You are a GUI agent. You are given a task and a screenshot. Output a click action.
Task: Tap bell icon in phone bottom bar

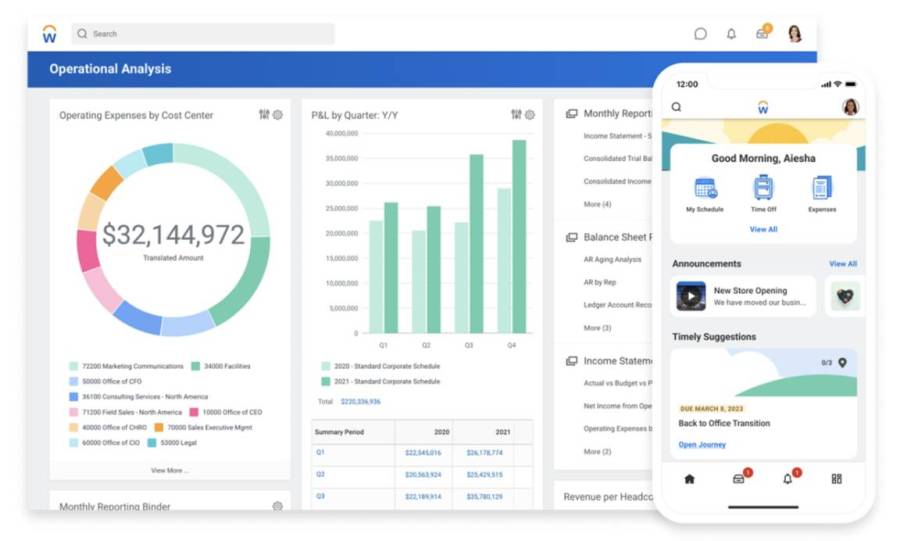coord(790,477)
